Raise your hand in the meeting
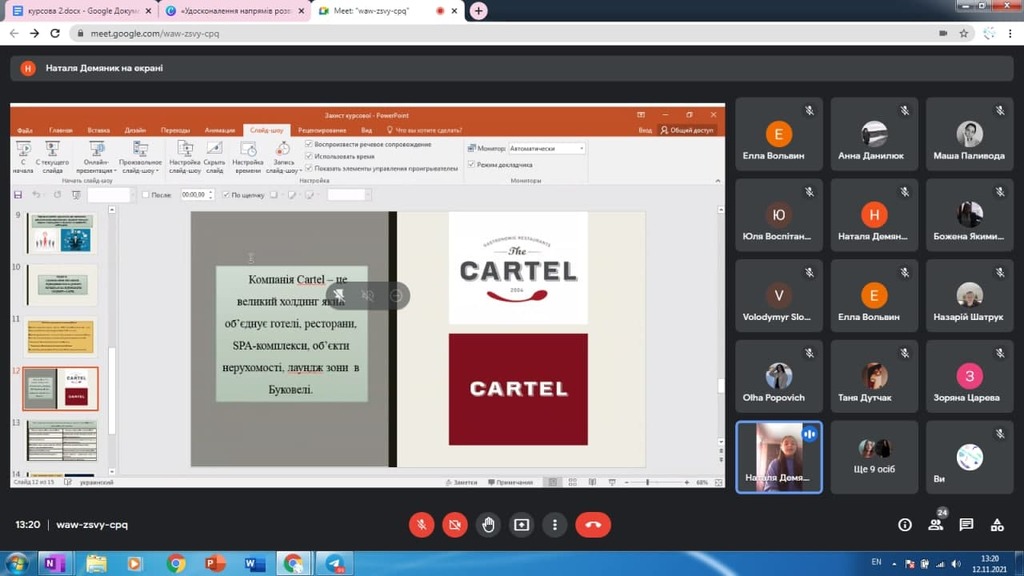 (x=488, y=524)
